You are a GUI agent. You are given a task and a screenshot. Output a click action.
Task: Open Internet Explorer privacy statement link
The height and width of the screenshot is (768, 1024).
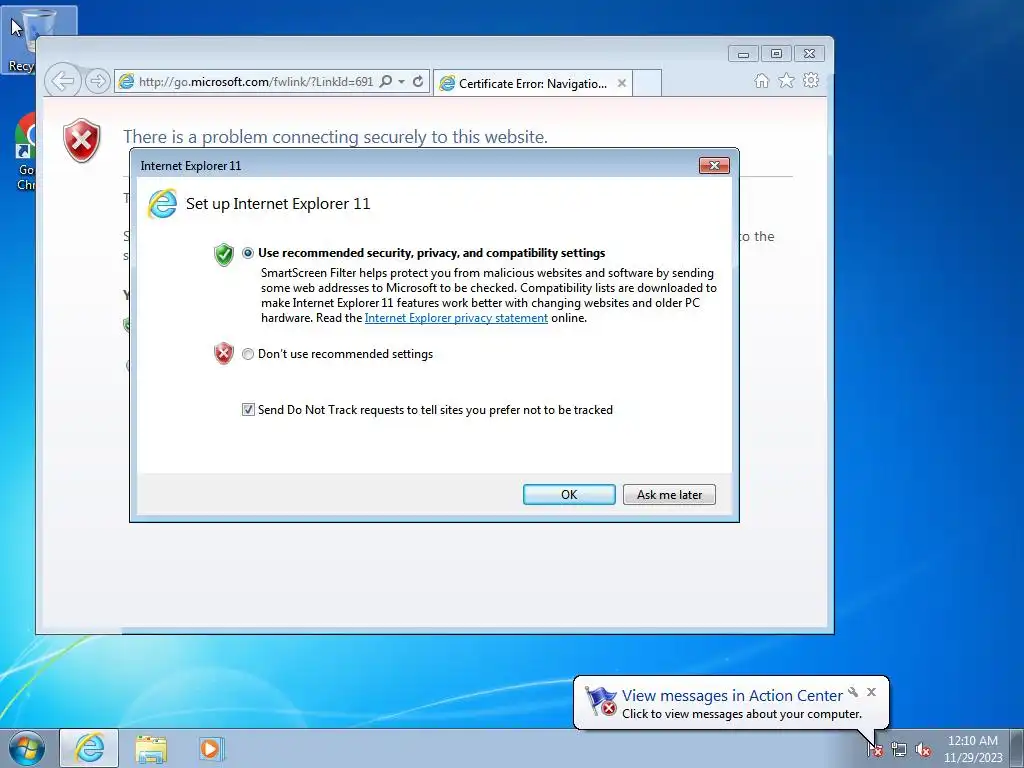pos(456,318)
